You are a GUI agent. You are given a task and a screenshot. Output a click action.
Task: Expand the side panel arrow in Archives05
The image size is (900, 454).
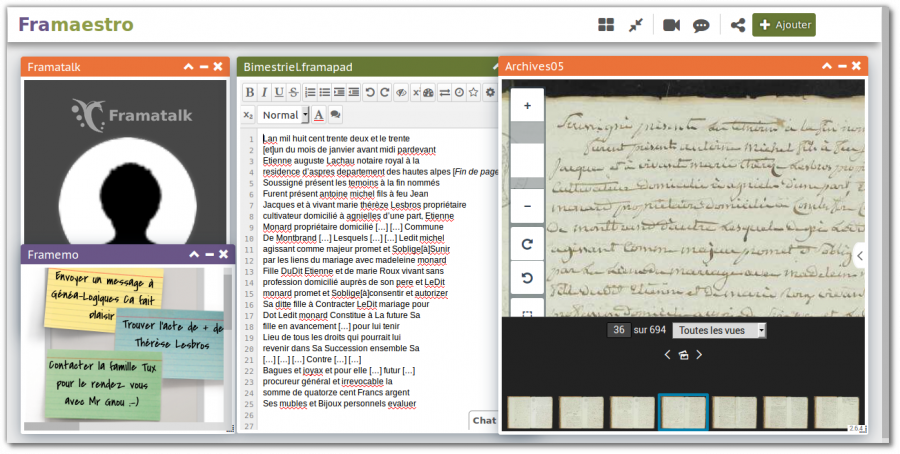point(859,256)
